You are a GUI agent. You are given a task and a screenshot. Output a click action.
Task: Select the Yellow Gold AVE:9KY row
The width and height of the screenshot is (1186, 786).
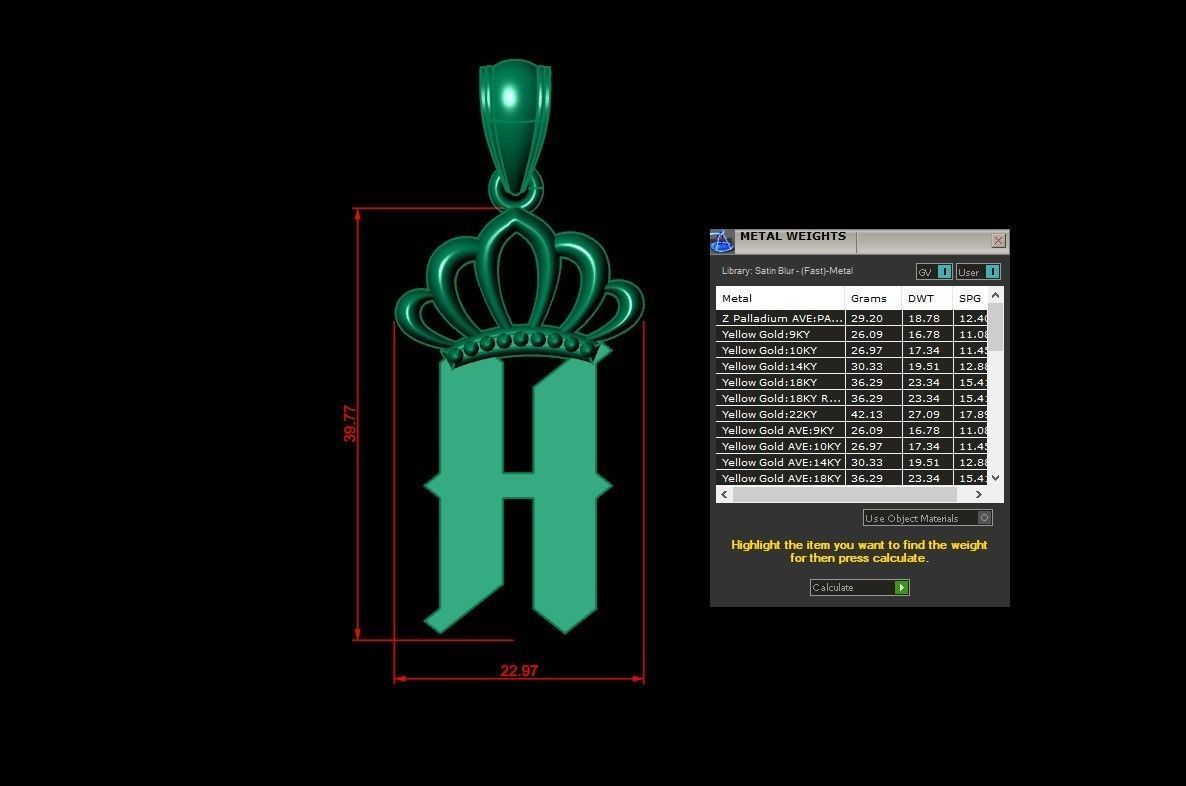(x=852, y=430)
